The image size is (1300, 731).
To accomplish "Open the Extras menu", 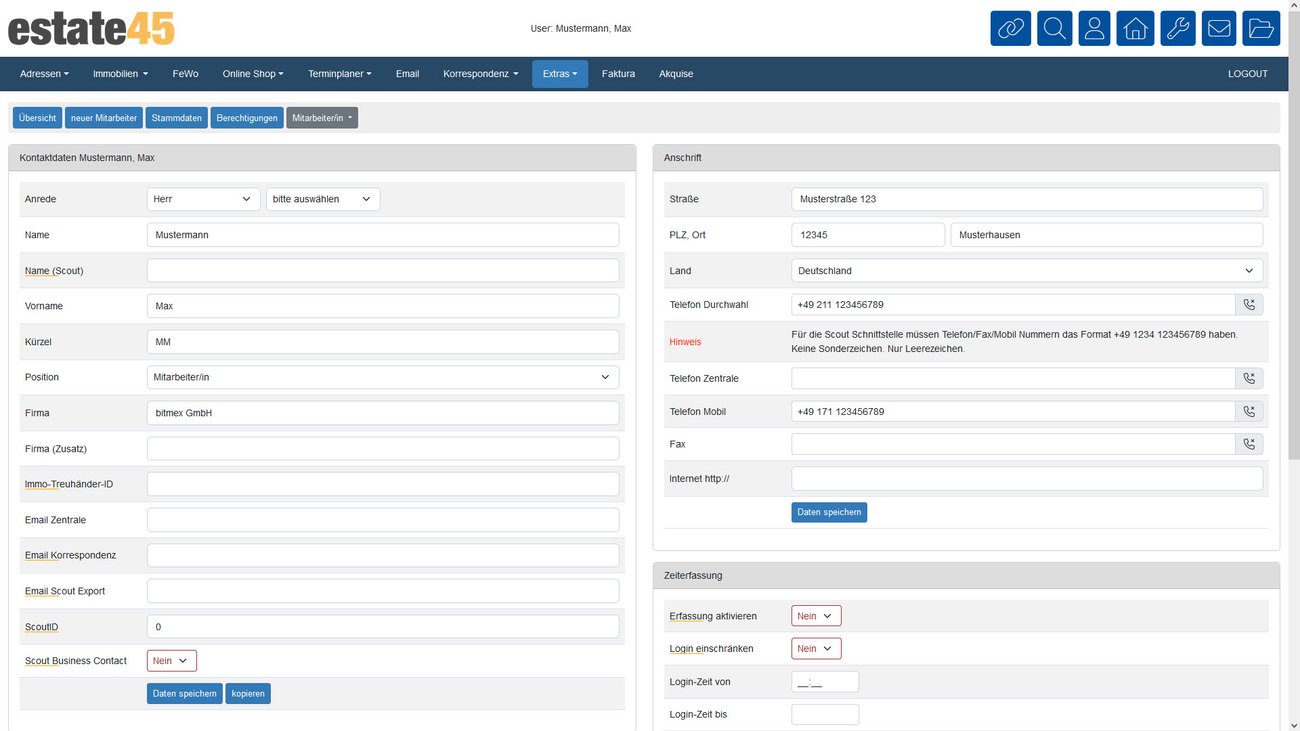I will (x=560, y=74).
